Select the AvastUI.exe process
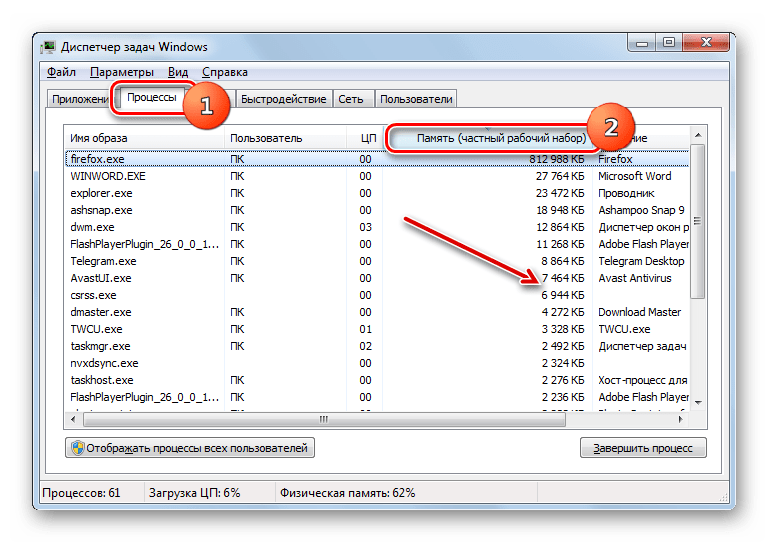The width and height of the screenshot is (769, 543). [x=101, y=278]
